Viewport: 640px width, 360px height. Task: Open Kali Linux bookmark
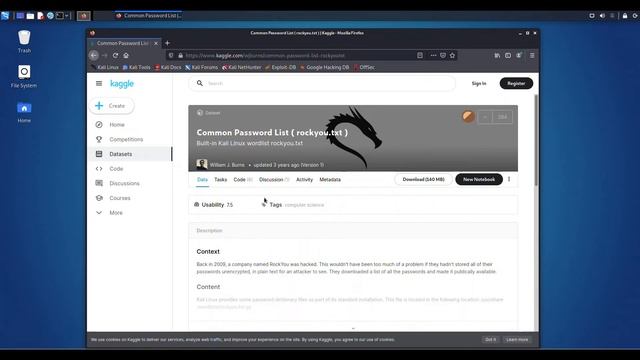[x=104, y=67]
